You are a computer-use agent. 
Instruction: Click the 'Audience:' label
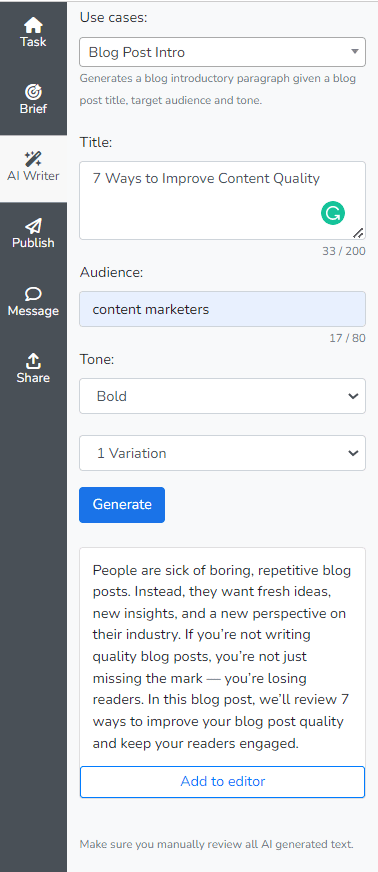[111, 272]
